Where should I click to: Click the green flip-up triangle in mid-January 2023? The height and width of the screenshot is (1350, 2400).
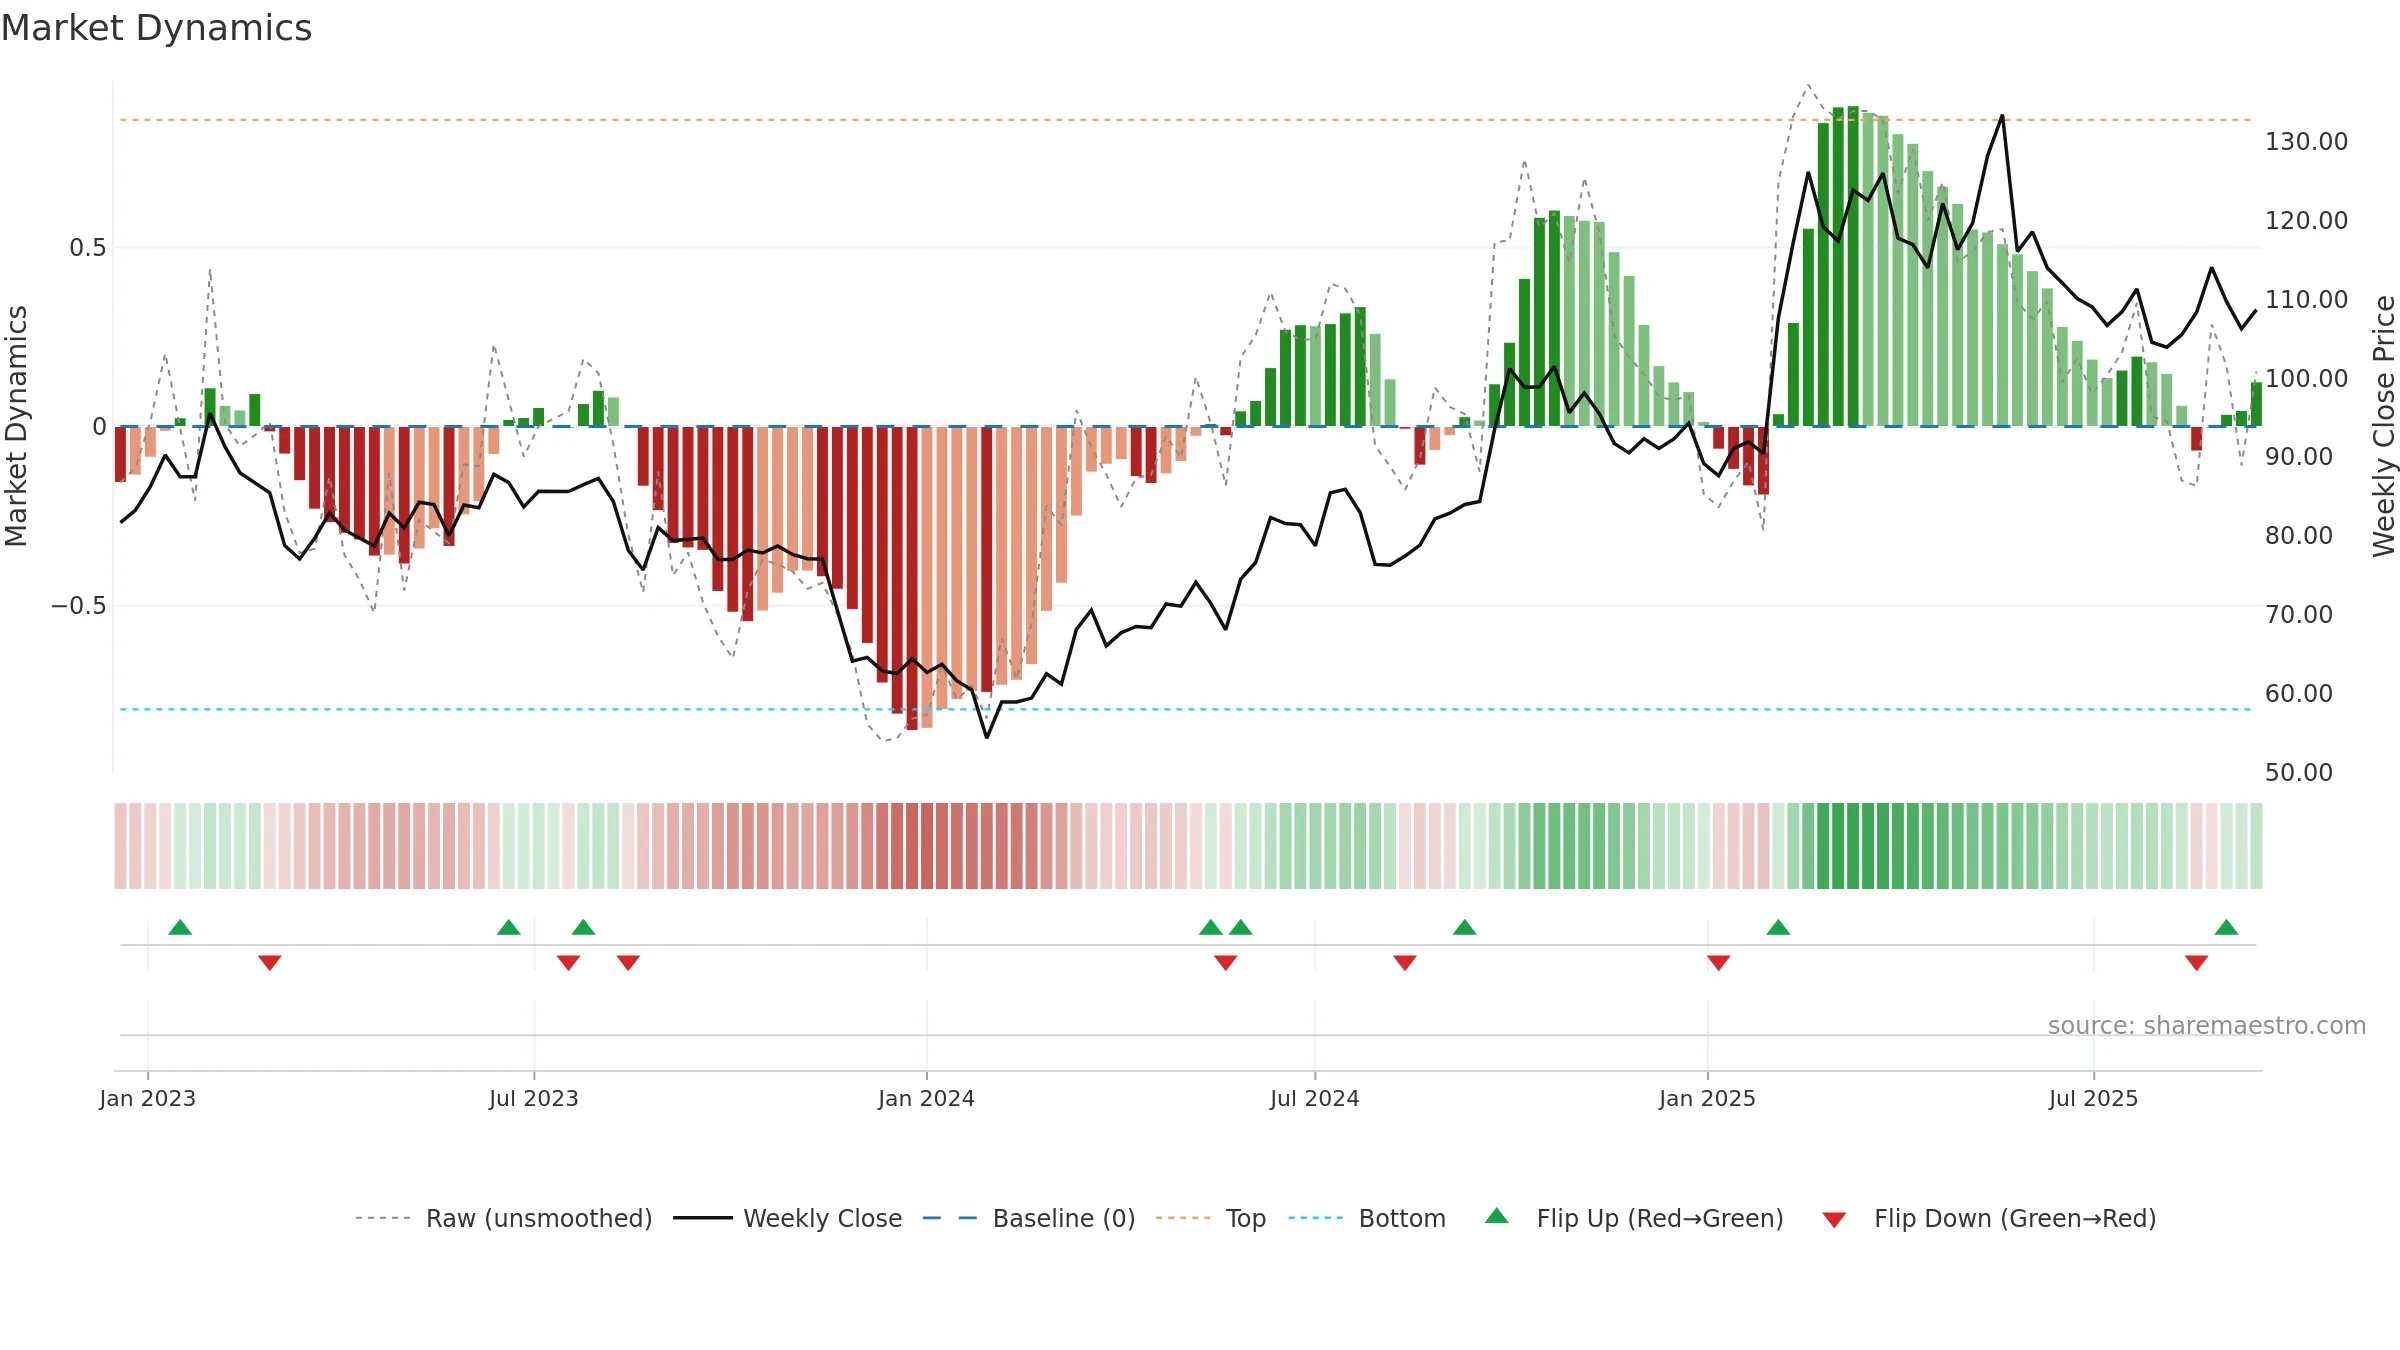click(x=180, y=928)
